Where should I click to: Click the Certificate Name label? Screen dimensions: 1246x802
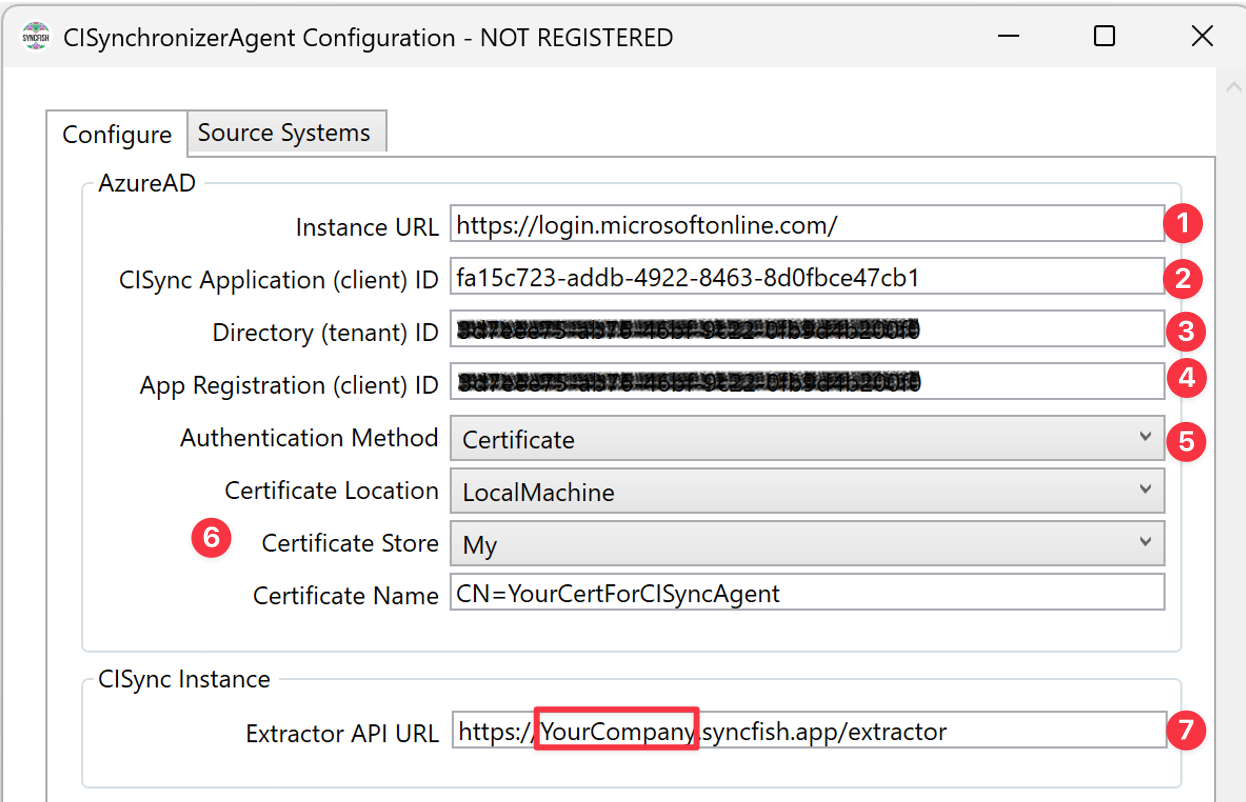346,595
